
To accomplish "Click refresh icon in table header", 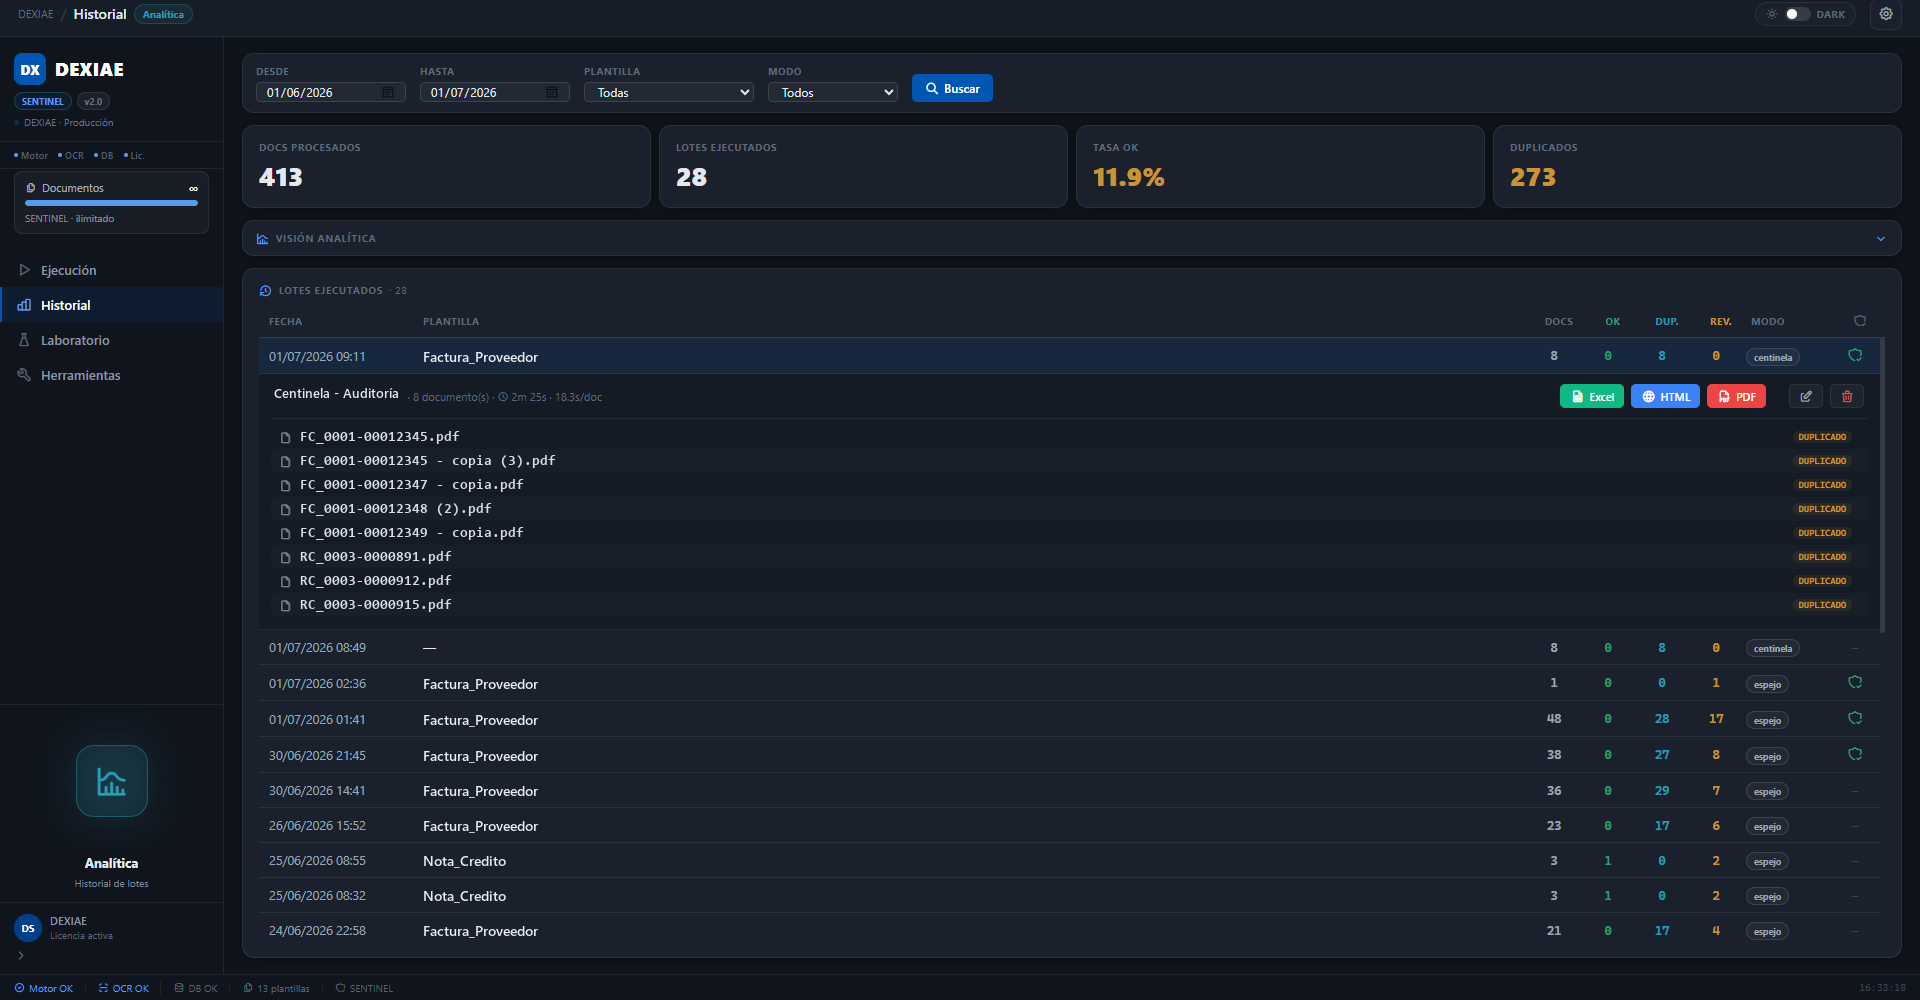I will click(1860, 321).
